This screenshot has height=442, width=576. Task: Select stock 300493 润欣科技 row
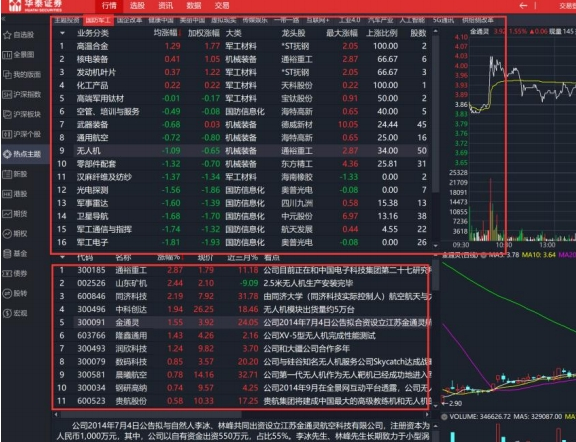coord(242,349)
